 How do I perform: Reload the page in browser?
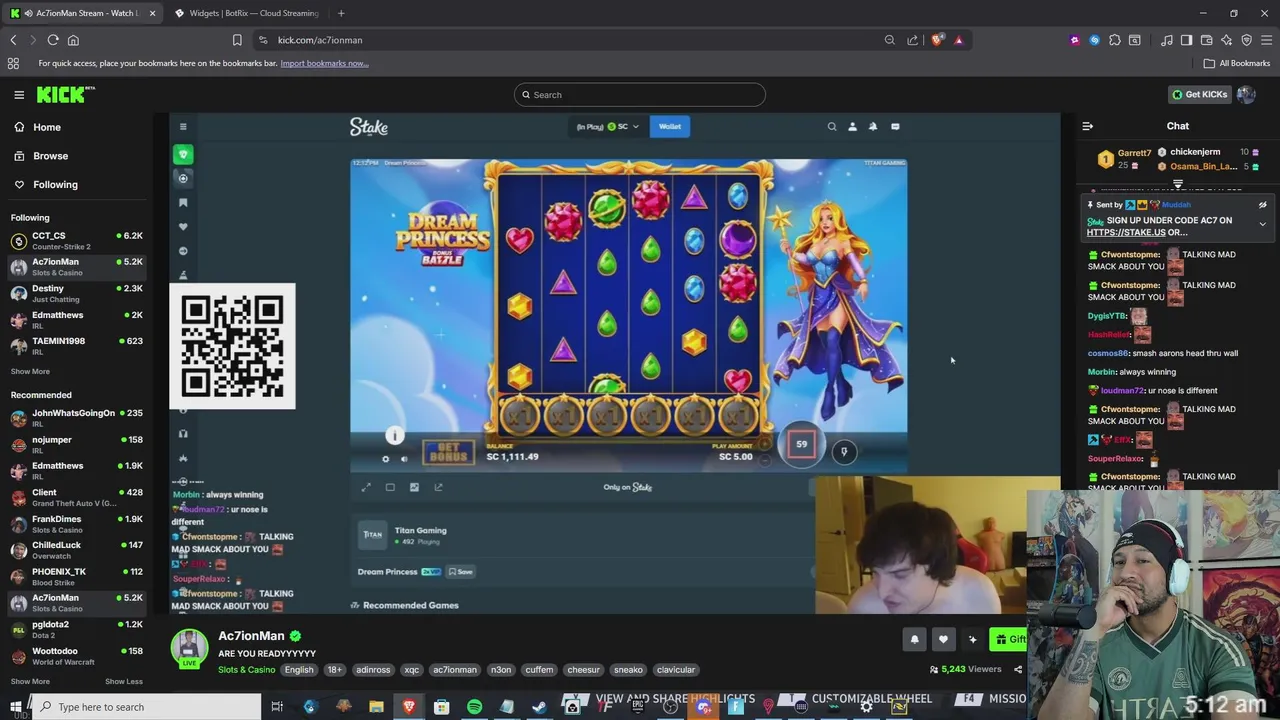pyautogui.click(x=53, y=40)
